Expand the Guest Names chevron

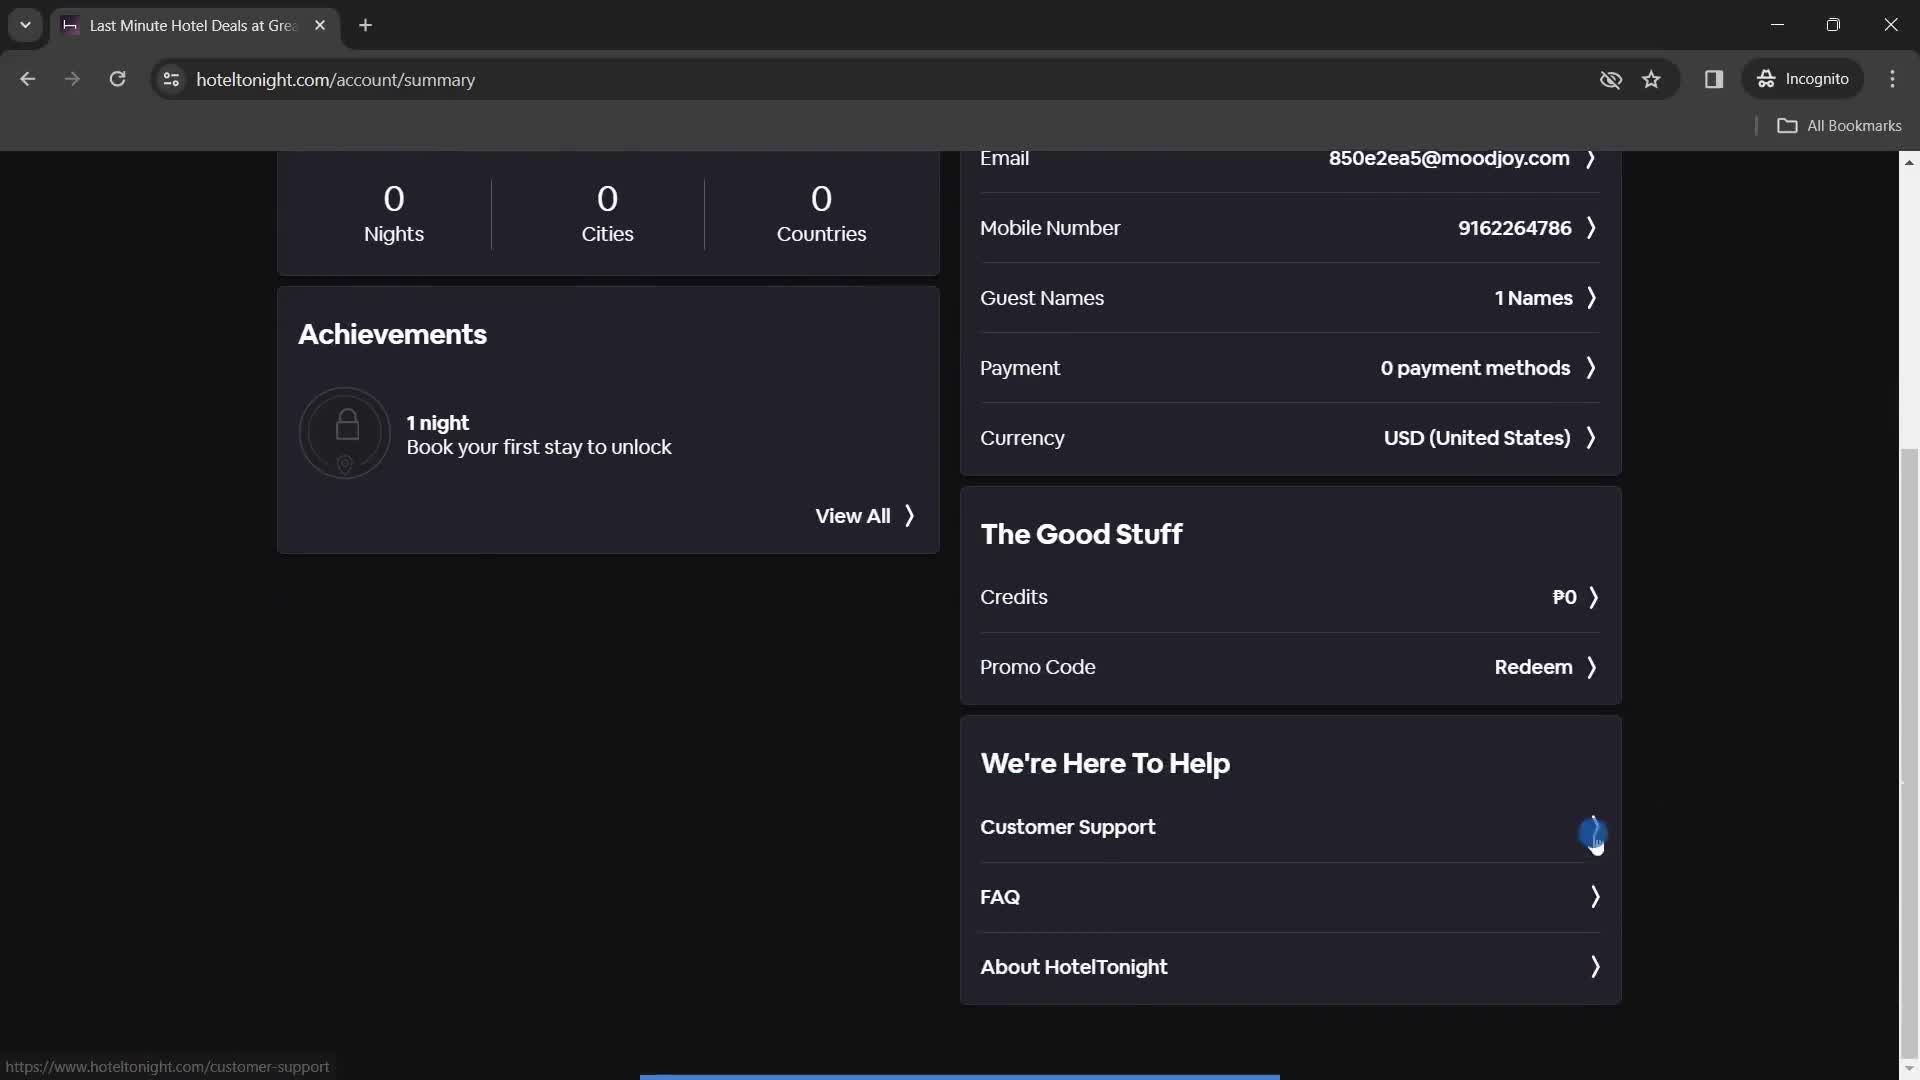coord(1591,298)
